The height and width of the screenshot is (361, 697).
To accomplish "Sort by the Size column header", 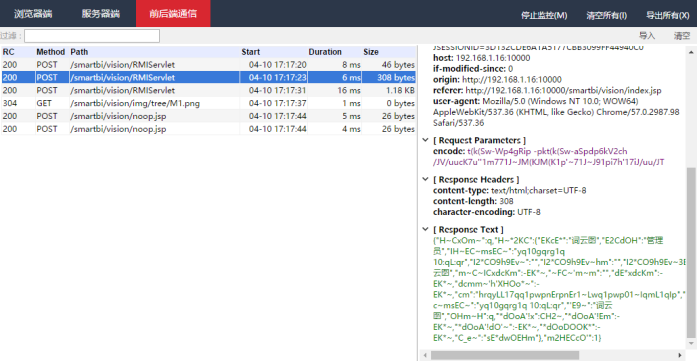I will tap(389, 52).
